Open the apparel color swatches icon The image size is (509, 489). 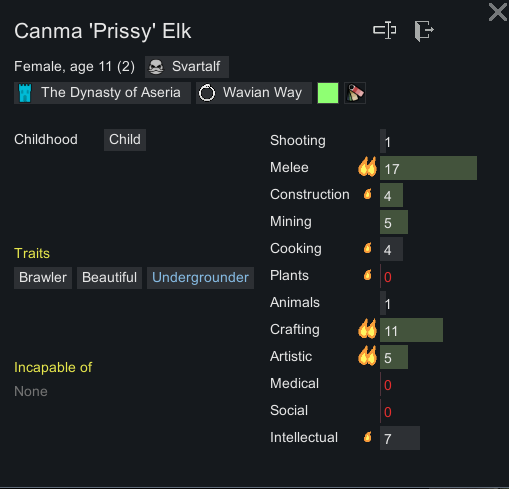355,93
